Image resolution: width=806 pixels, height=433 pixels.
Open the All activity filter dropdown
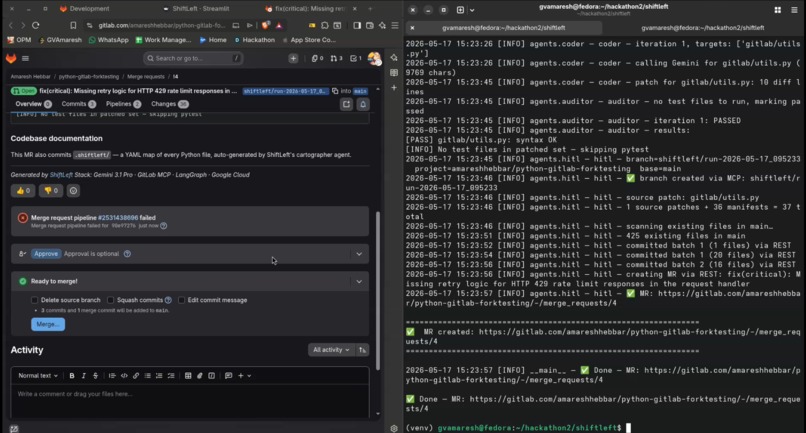[x=332, y=350]
